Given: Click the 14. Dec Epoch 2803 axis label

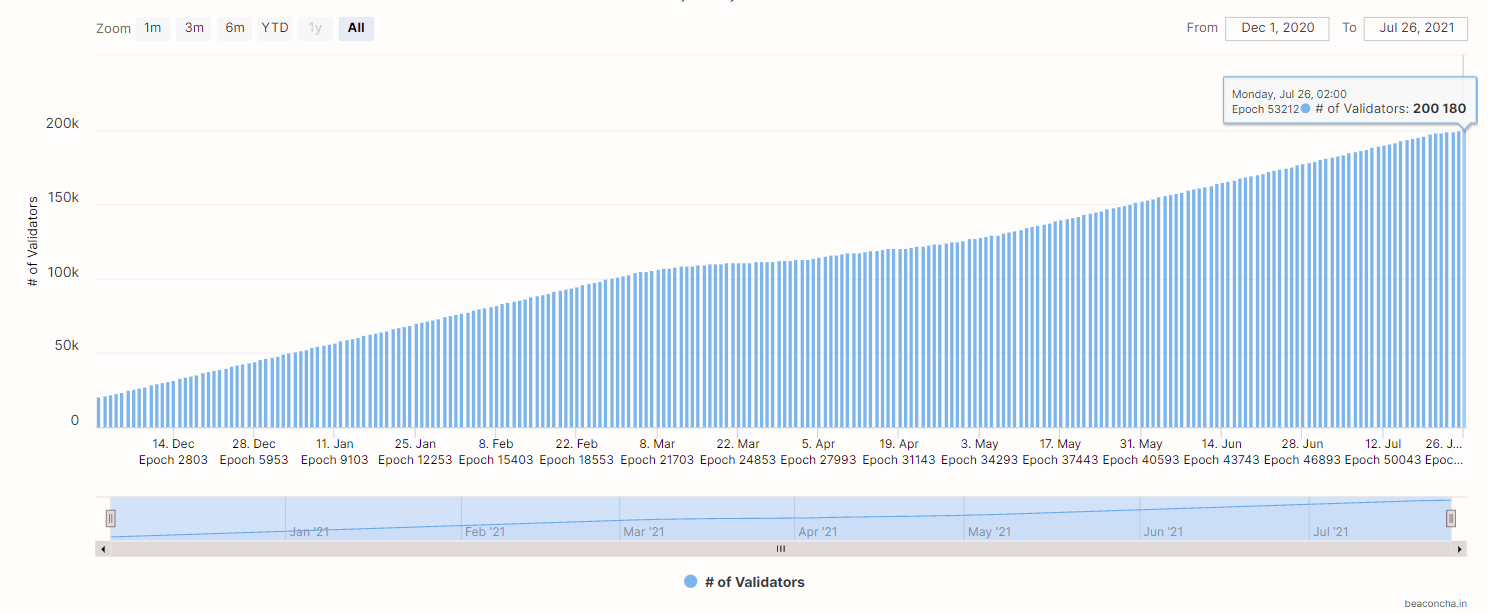Looking at the screenshot, I should tap(173, 452).
